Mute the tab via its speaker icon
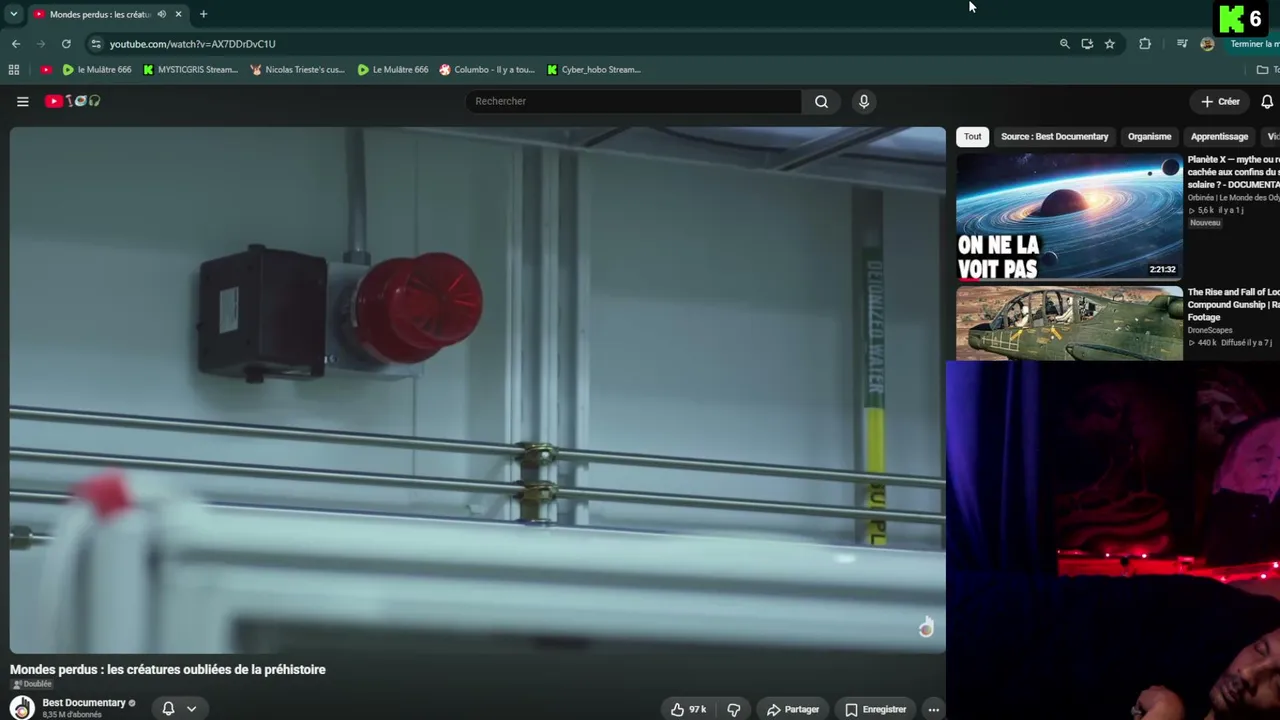The width and height of the screenshot is (1280, 720). click(161, 14)
